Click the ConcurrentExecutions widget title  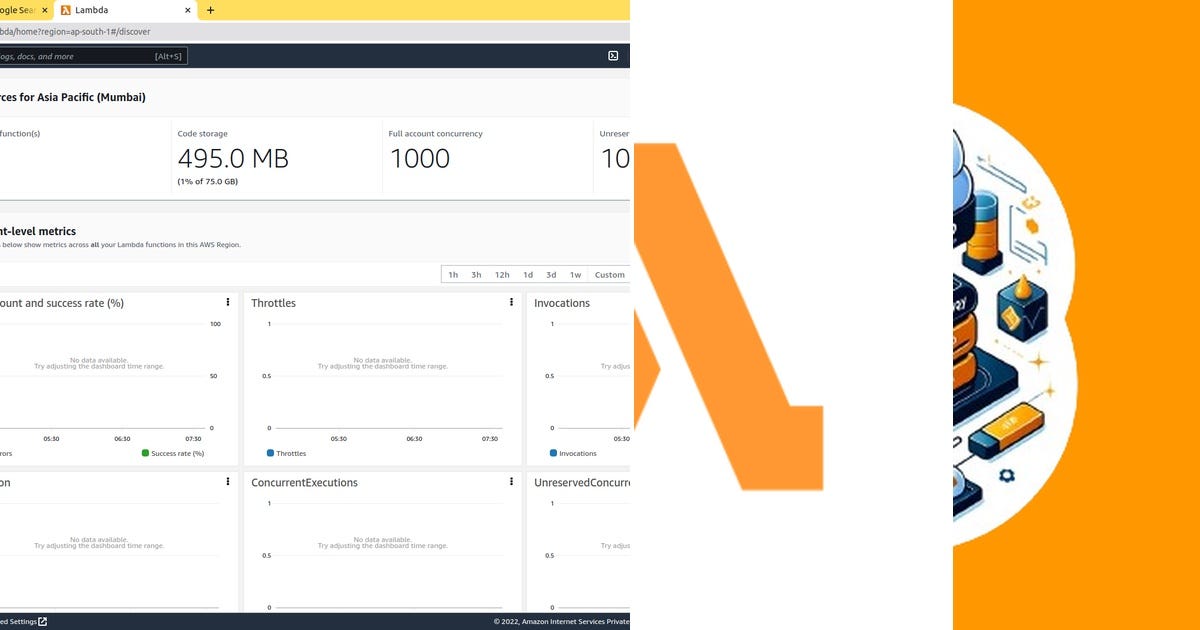pyautogui.click(x=304, y=482)
